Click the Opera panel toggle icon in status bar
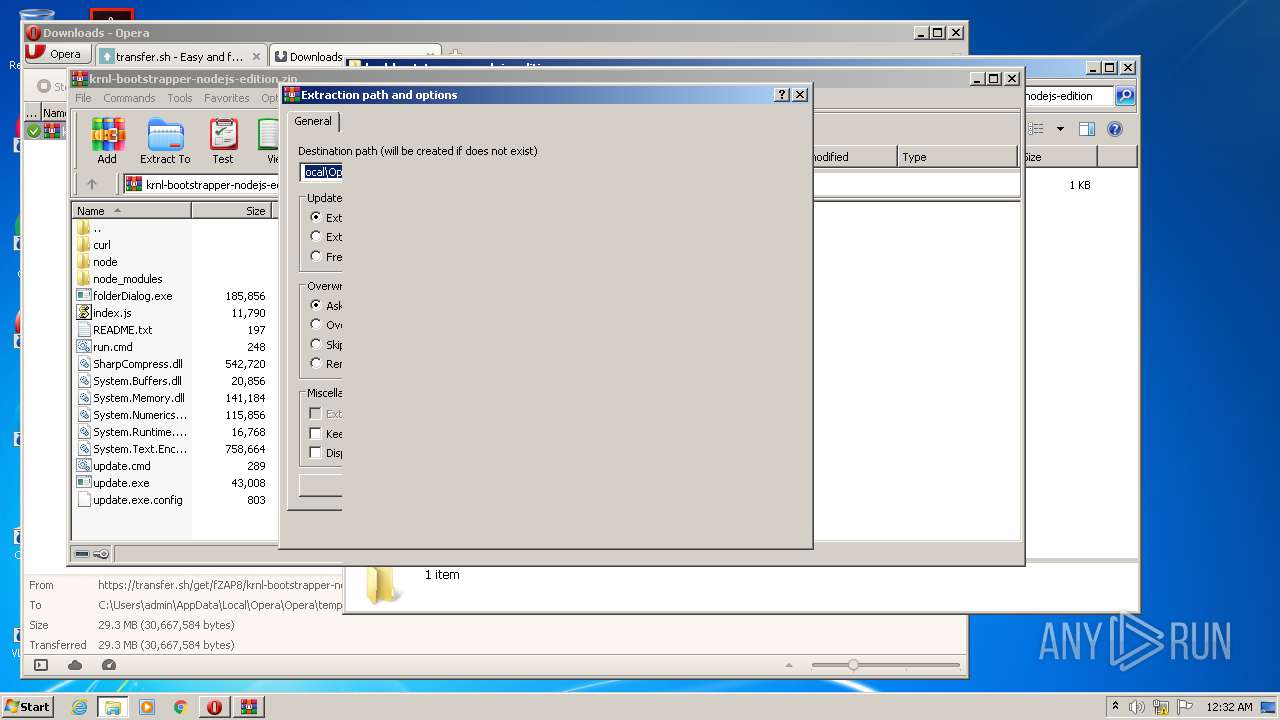Image resolution: width=1280 pixels, height=720 pixels. point(41,665)
